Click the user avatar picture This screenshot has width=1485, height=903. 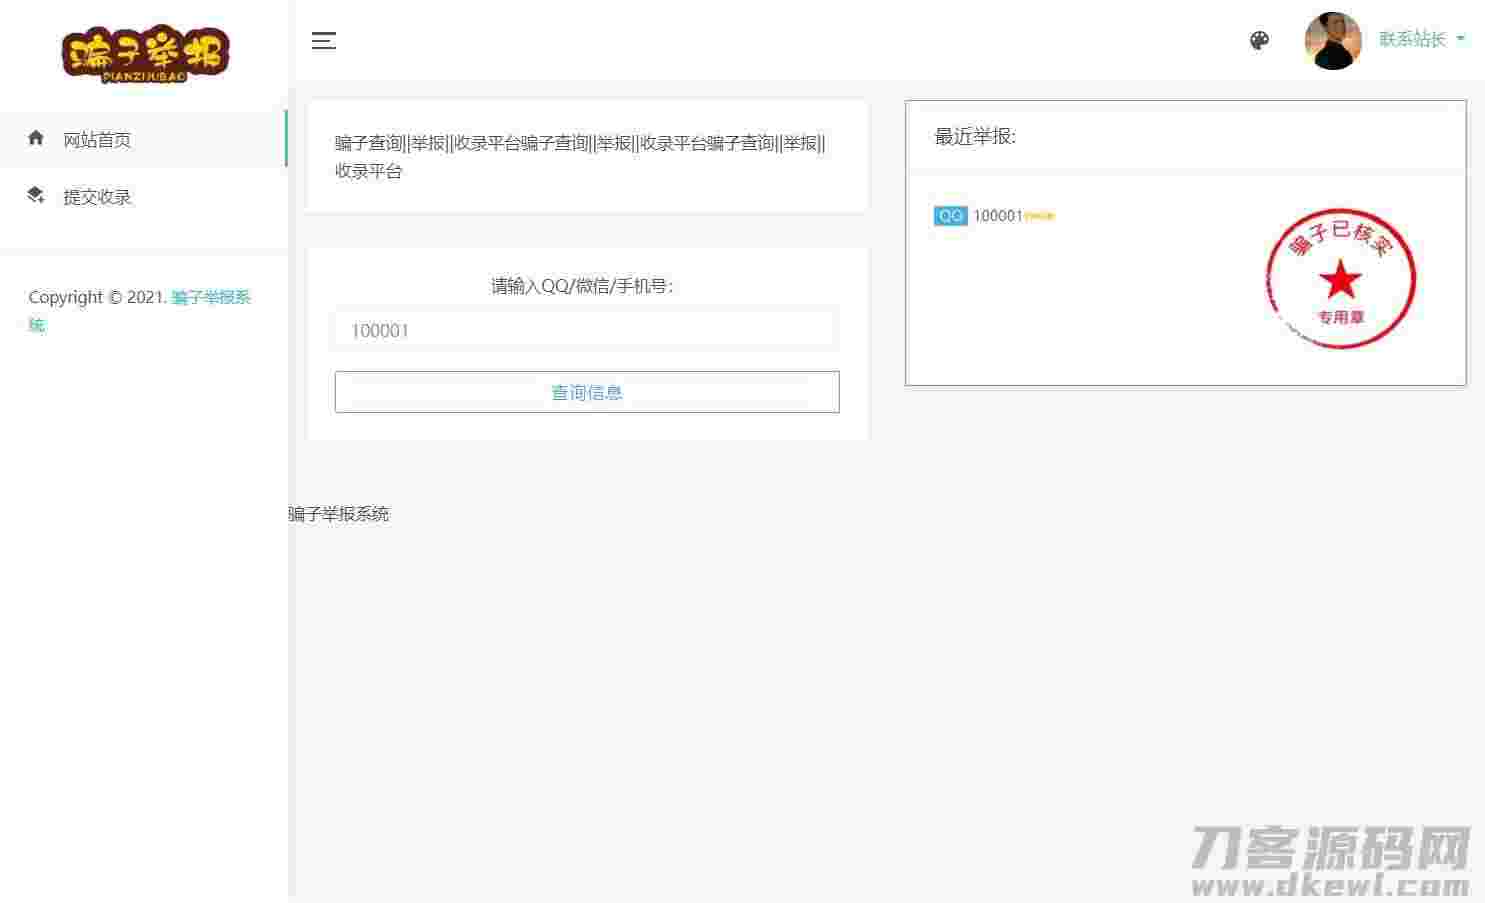pyautogui.click(x=1333, y=41)
